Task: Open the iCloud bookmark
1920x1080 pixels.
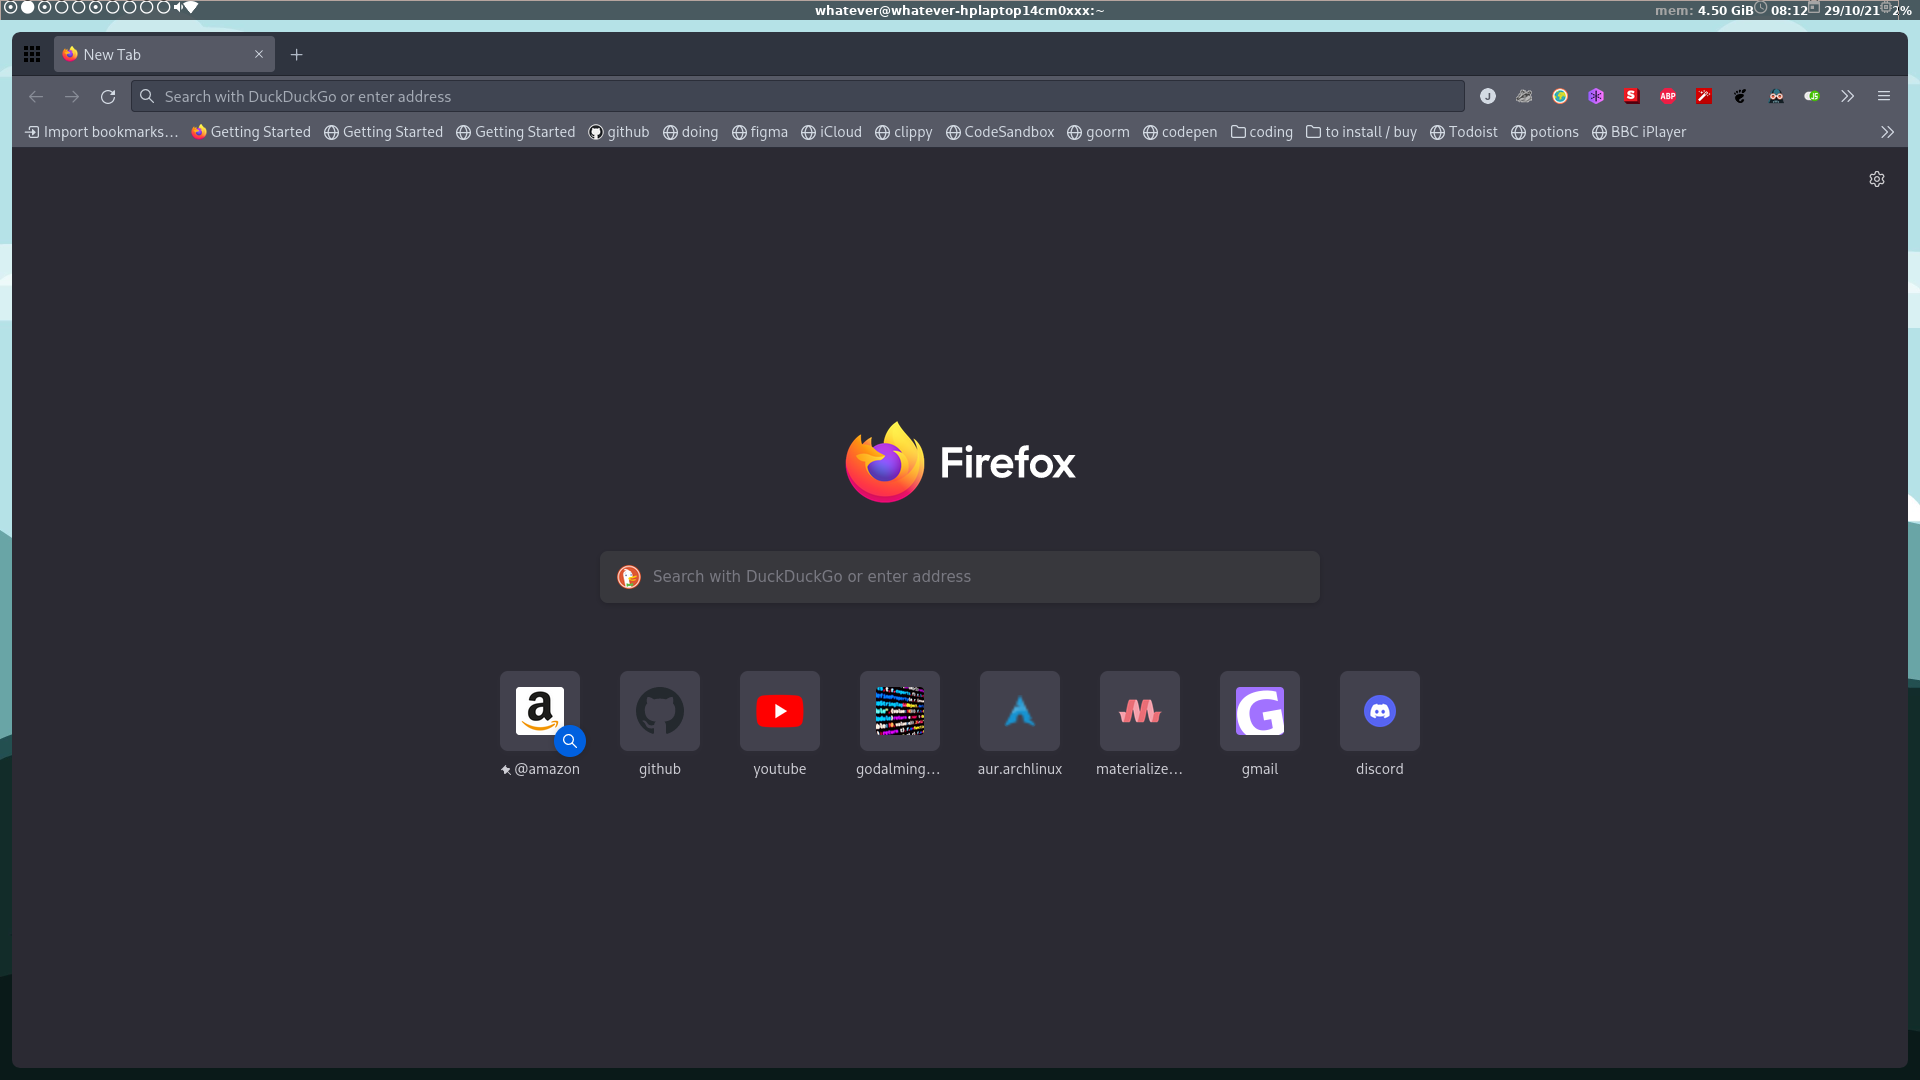Action: pyautogui.click(x=829, y=131)
